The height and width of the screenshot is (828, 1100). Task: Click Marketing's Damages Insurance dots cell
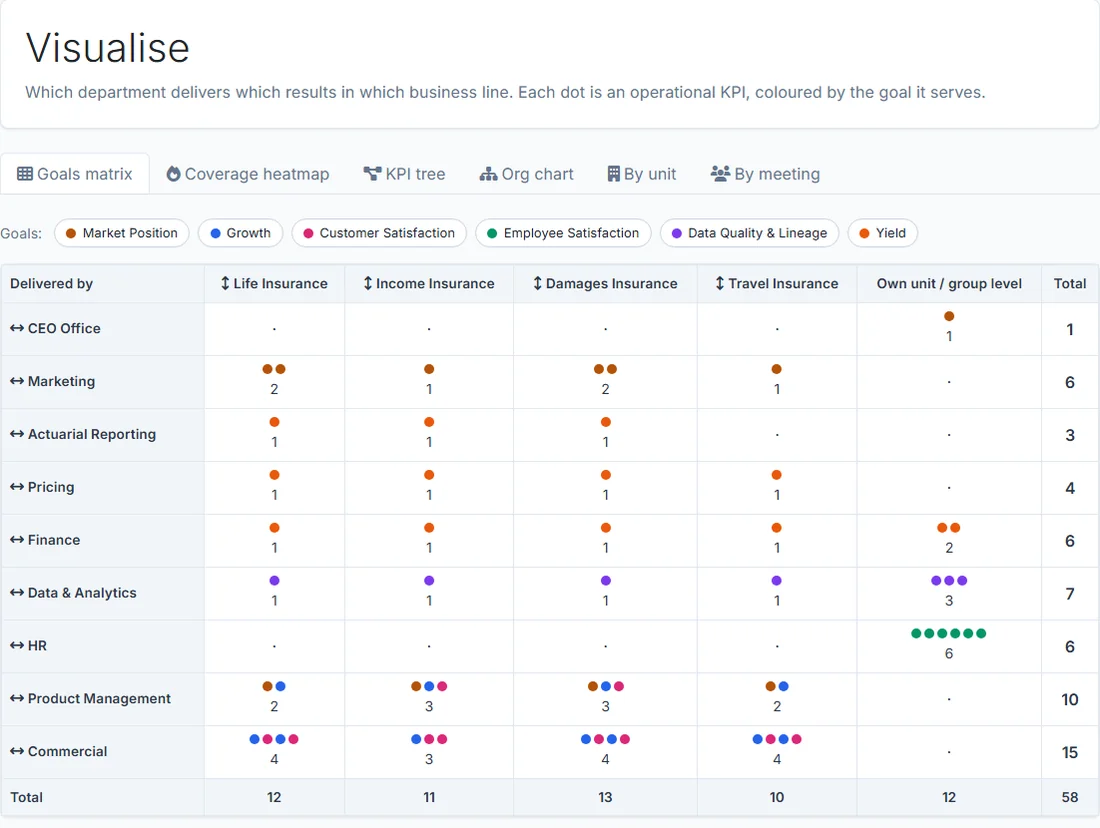click(605, 381)
